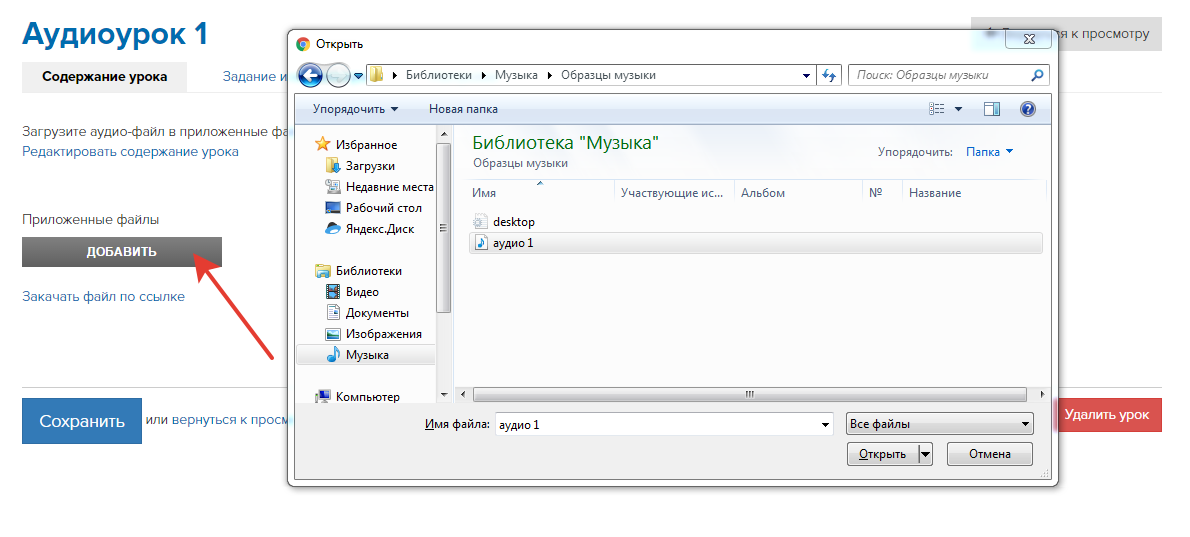
Task: Click Новая папка in toolbar
Action: click(463, 109)
